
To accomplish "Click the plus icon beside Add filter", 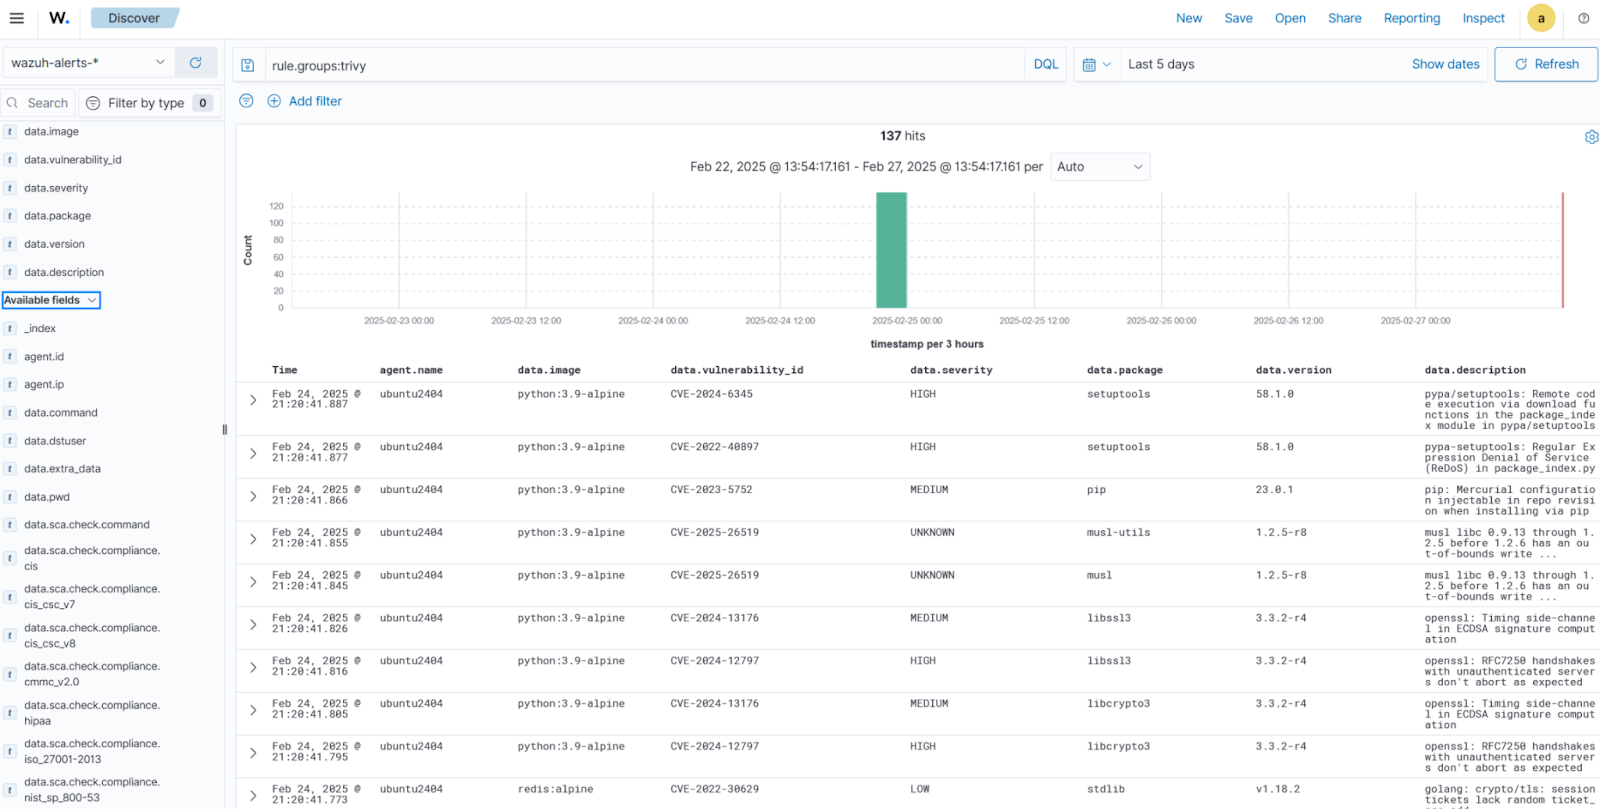I will coord(274,101).
